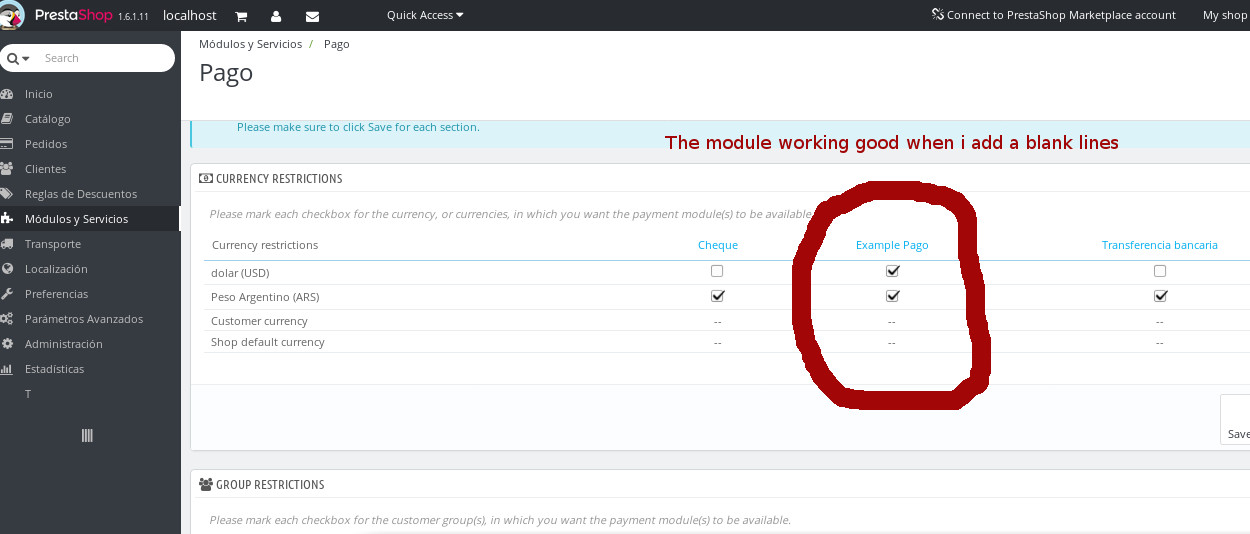The height and width of the screenshot is (534, 1250).
Task: Toggle Transferencia bancaria checkbox for dolar (USD)
Action: click(1160, 271)
